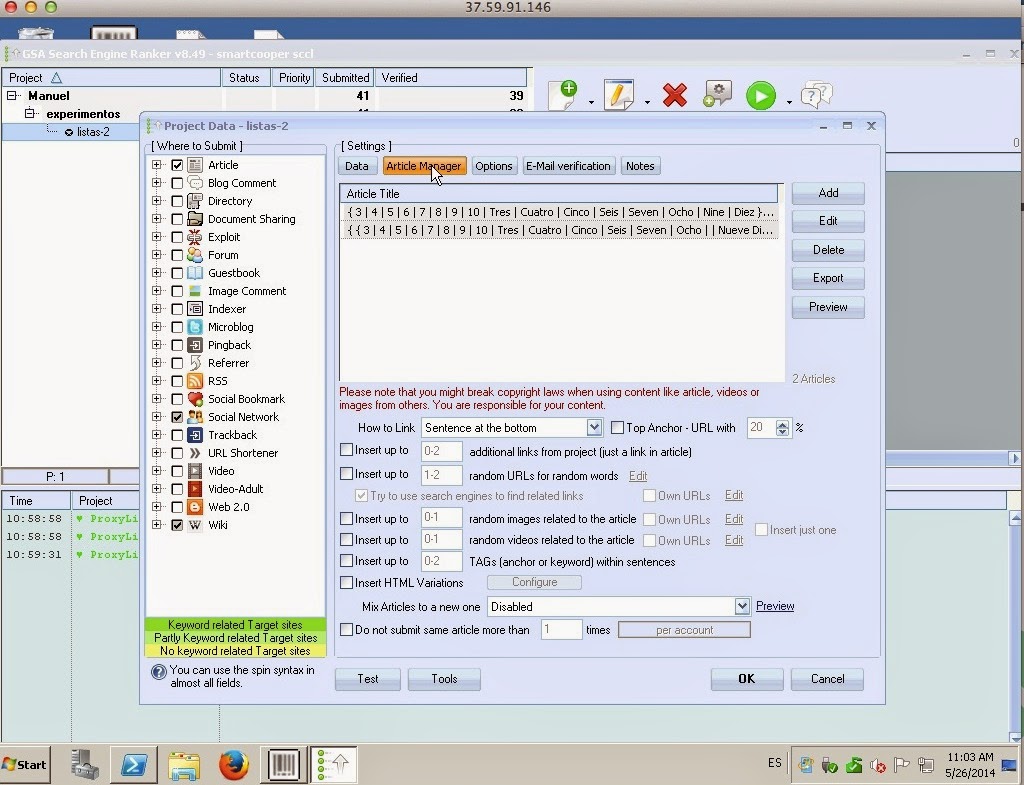This screenshot has height=785, width=1024.
Task: Click the Wiki category icon
Action: 195,524
